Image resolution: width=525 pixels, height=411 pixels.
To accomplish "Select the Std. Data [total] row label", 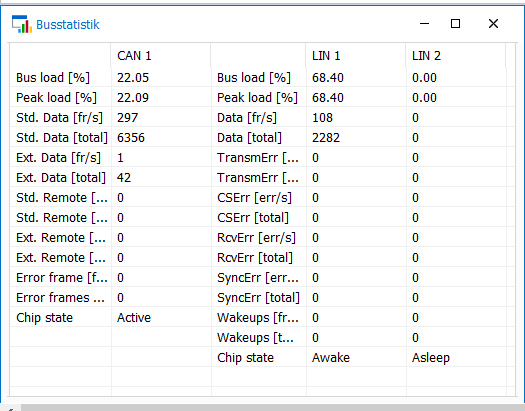I will (x=62, y=138).
